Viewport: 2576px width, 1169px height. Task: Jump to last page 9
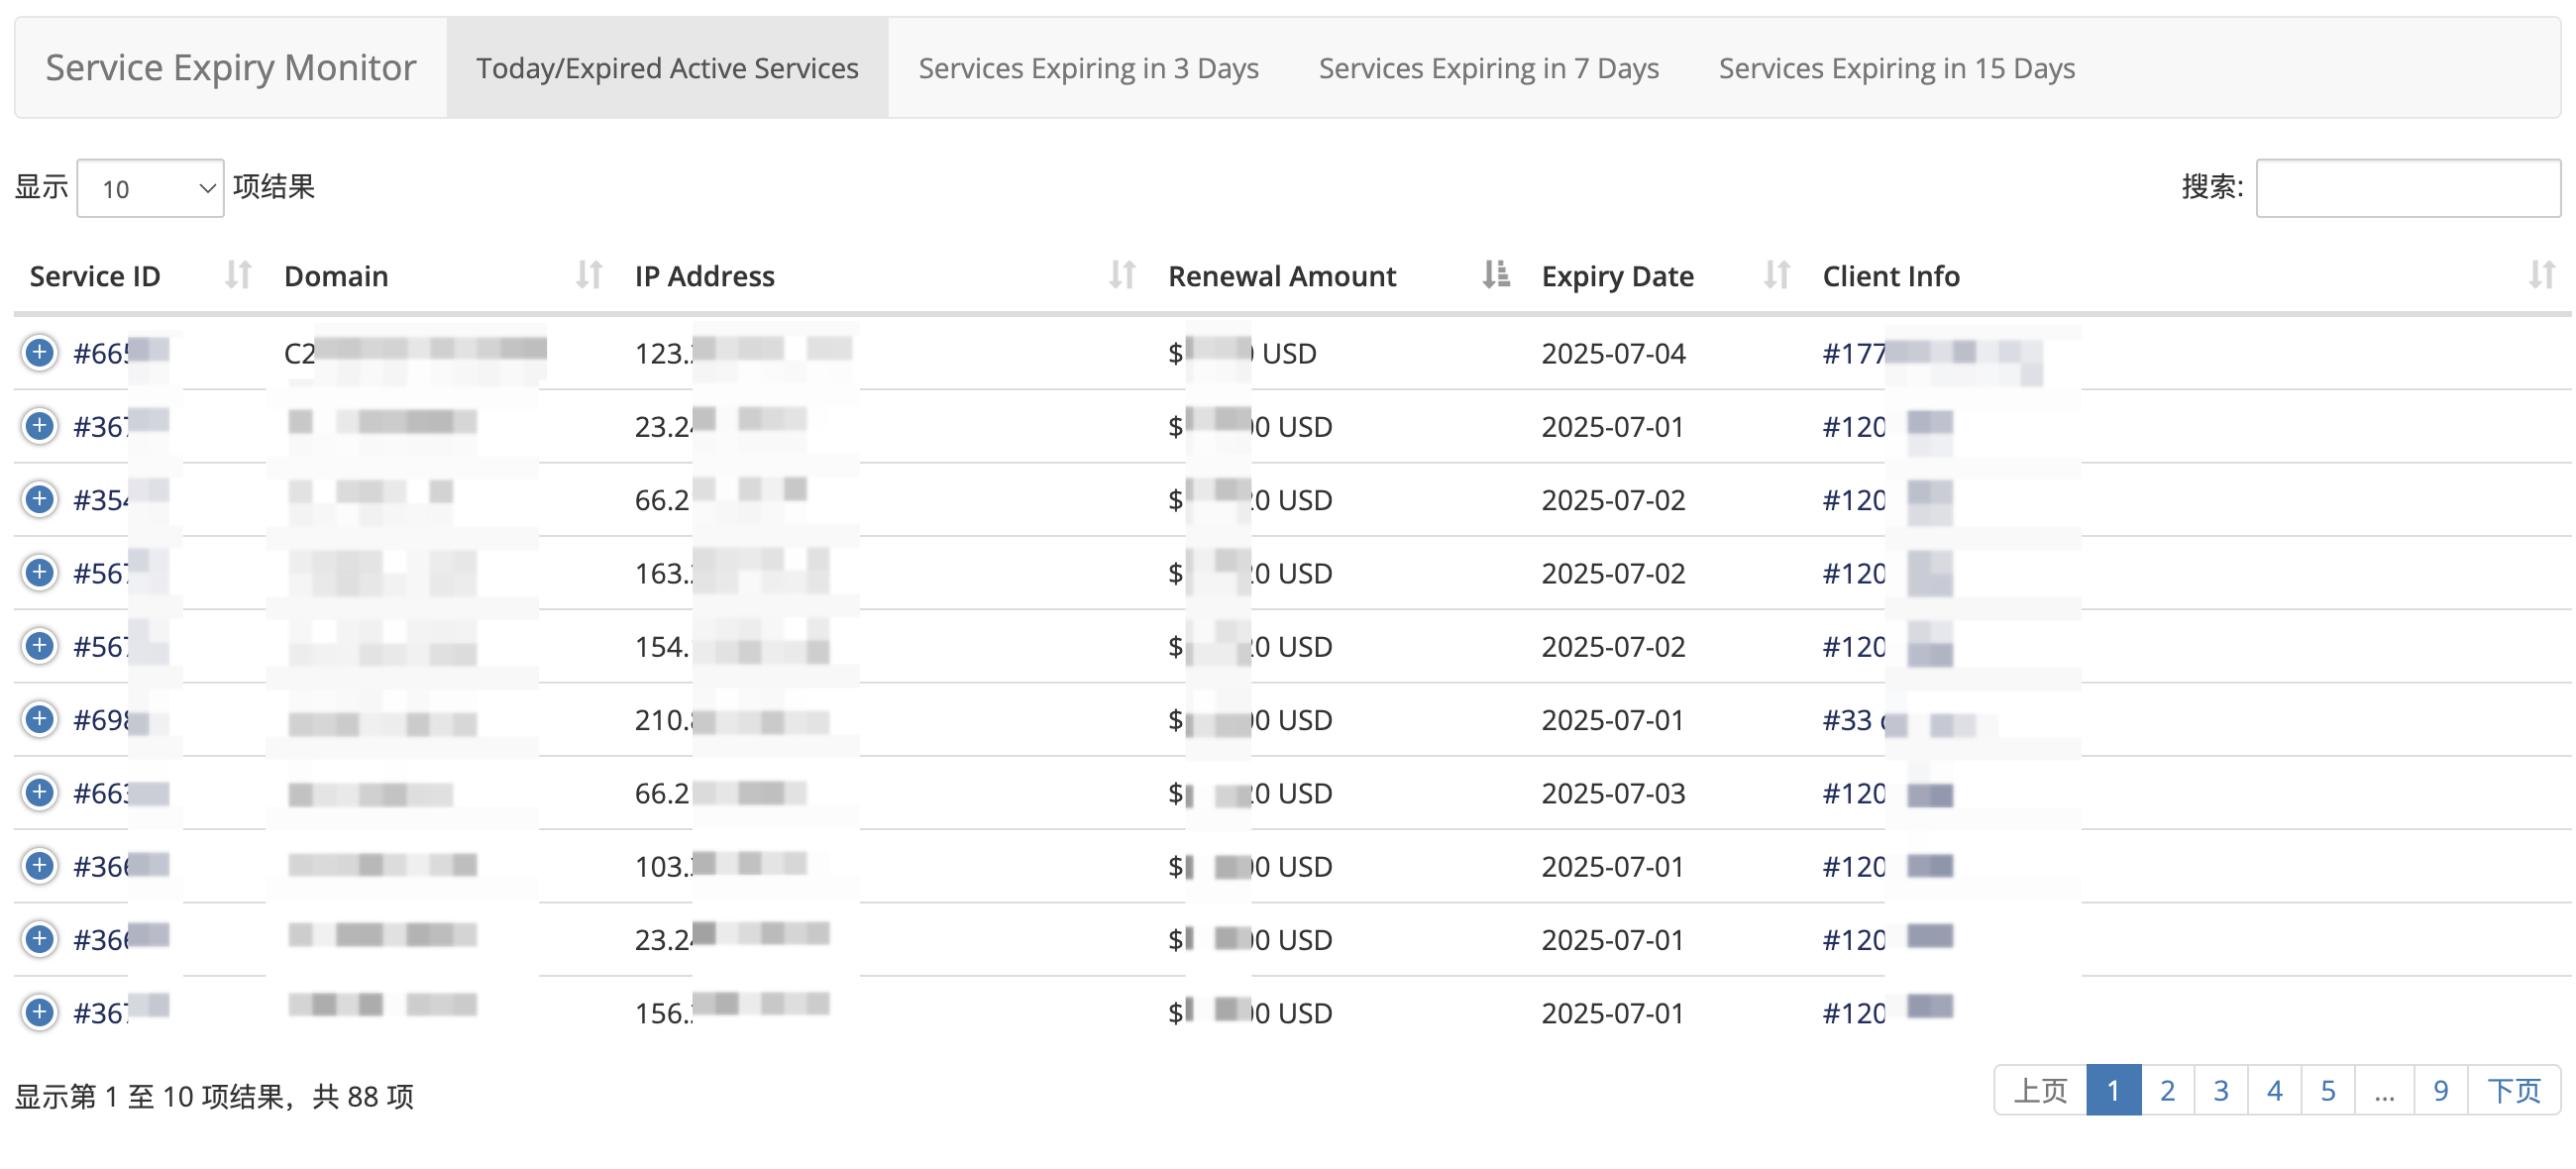[2440, 1091]
